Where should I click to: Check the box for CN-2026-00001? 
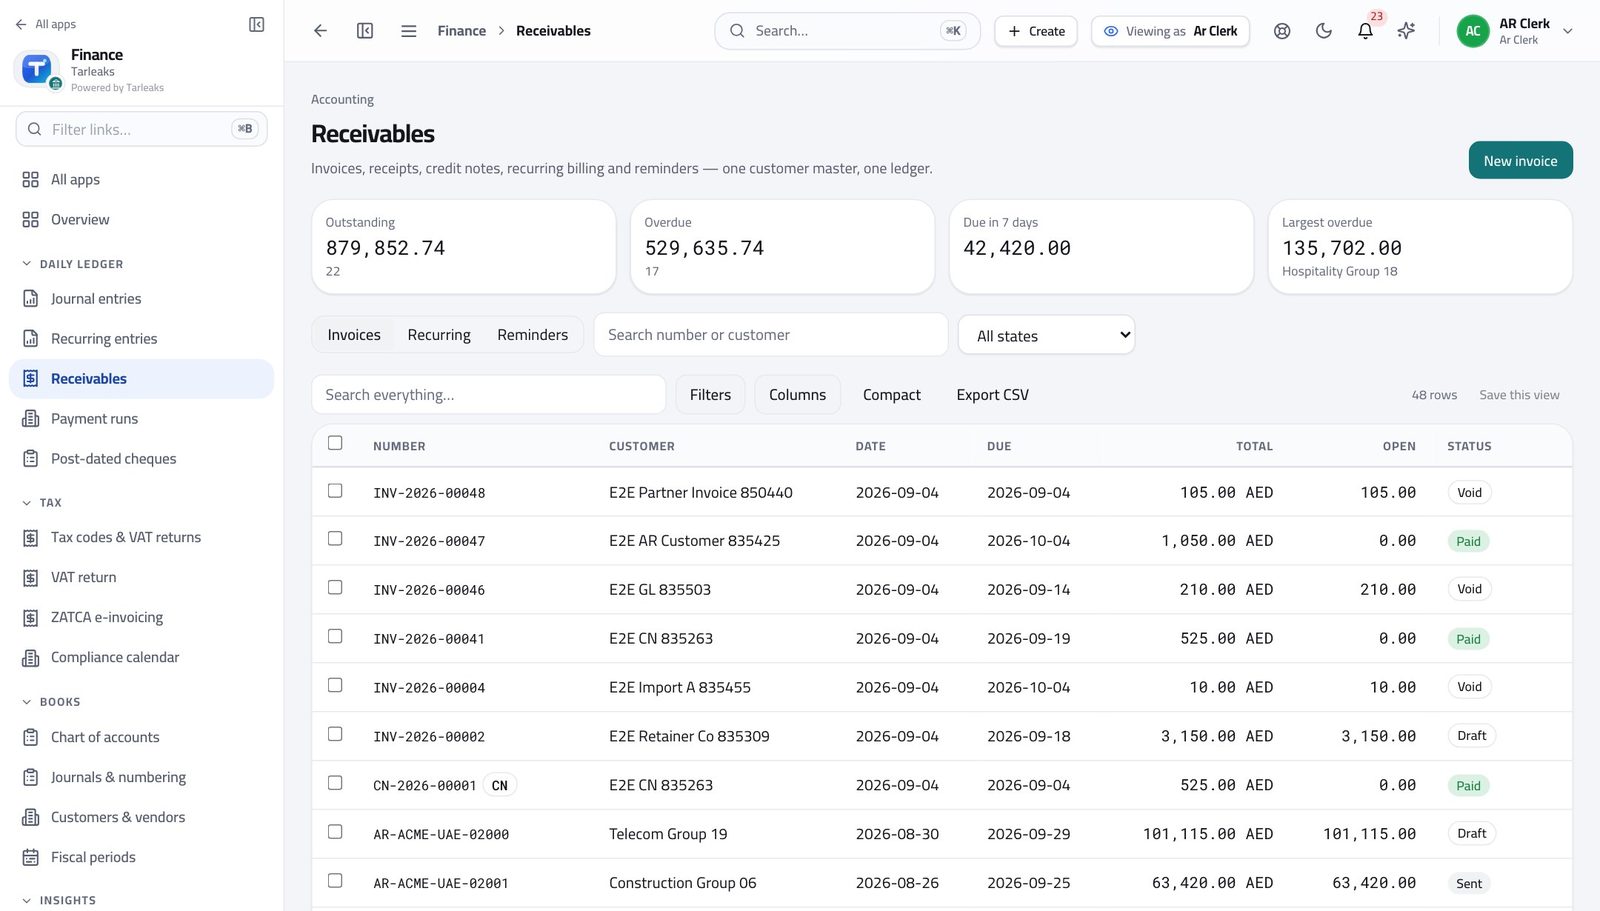point(335,784)
